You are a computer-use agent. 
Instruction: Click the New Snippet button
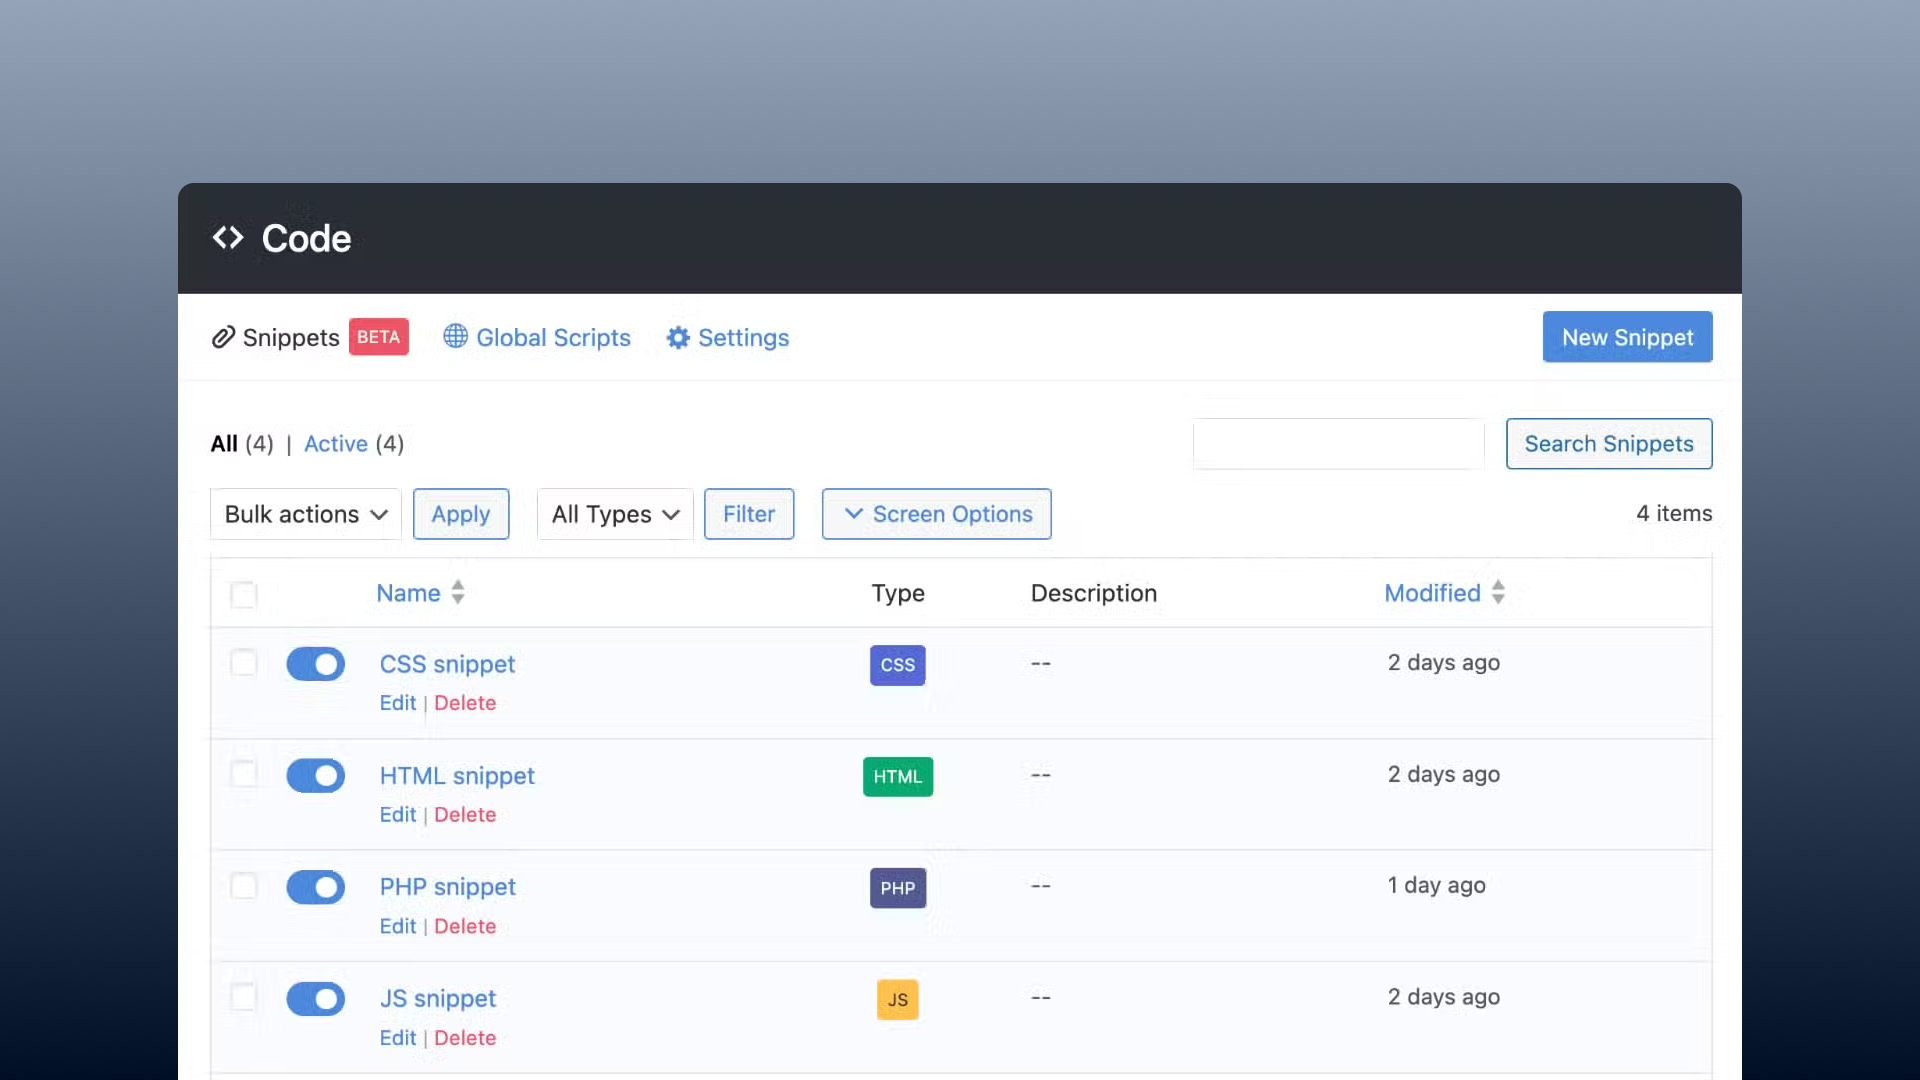point(1627,337)
